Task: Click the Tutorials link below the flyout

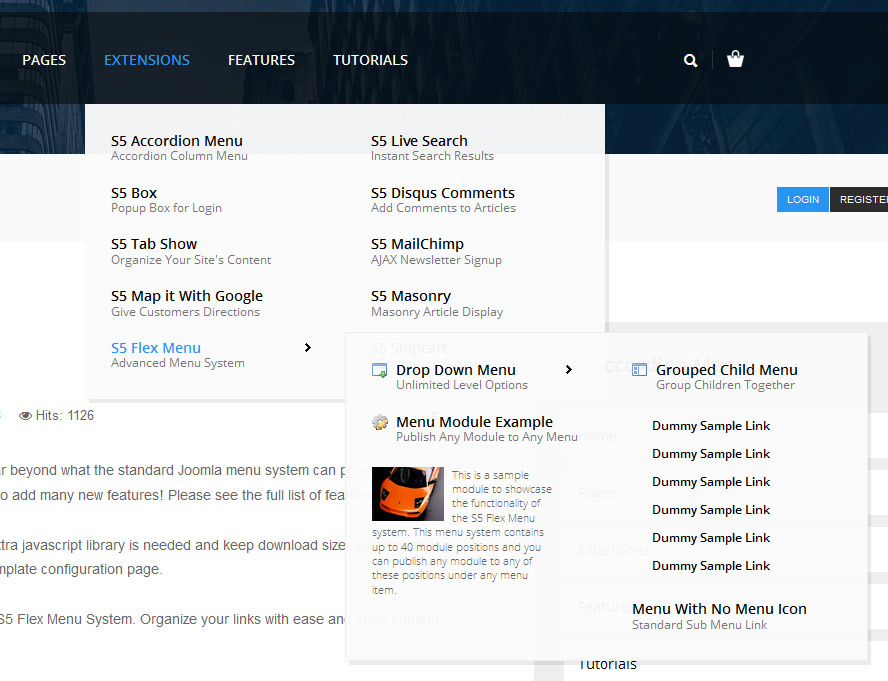Action: point(607,665)
